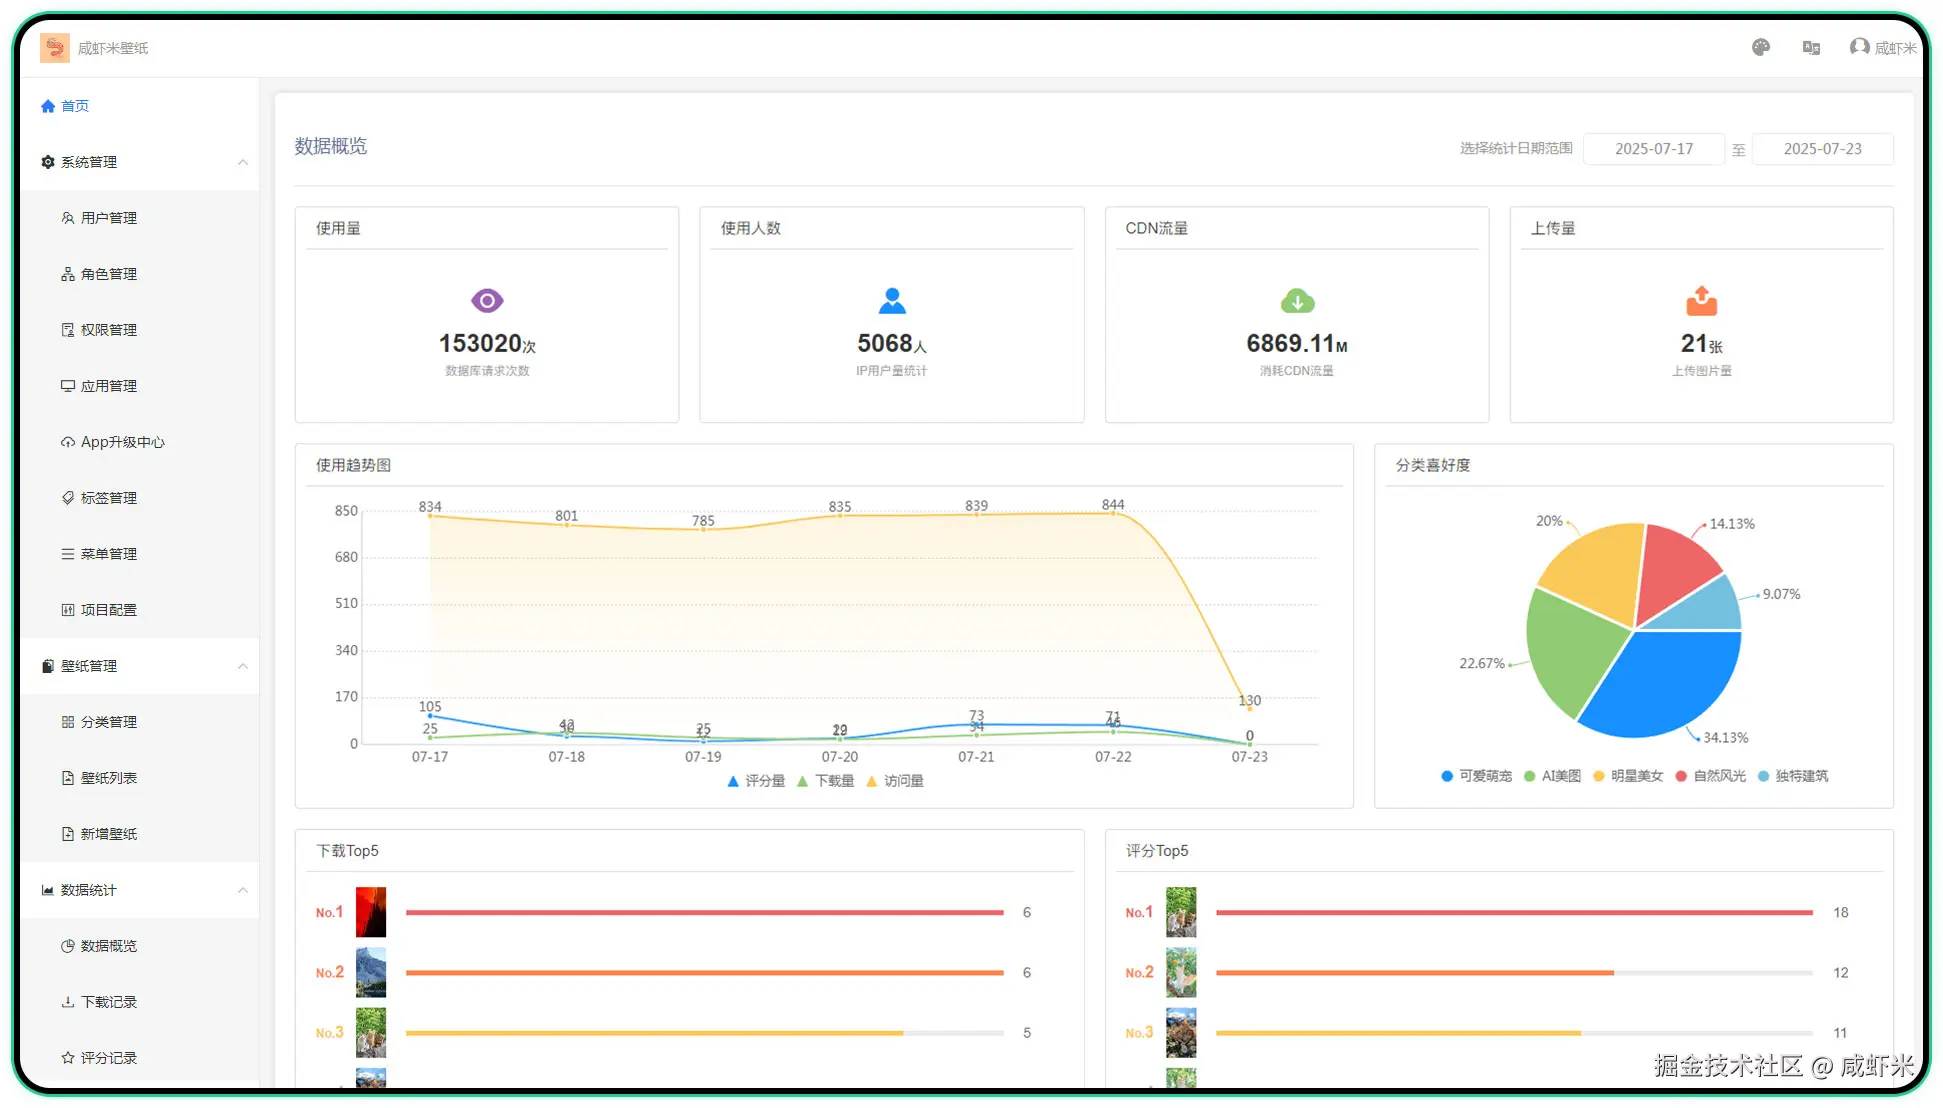Go to 壁纸列表 menu item
This screenshot has width=1943, height=1108.
point(109,778)
